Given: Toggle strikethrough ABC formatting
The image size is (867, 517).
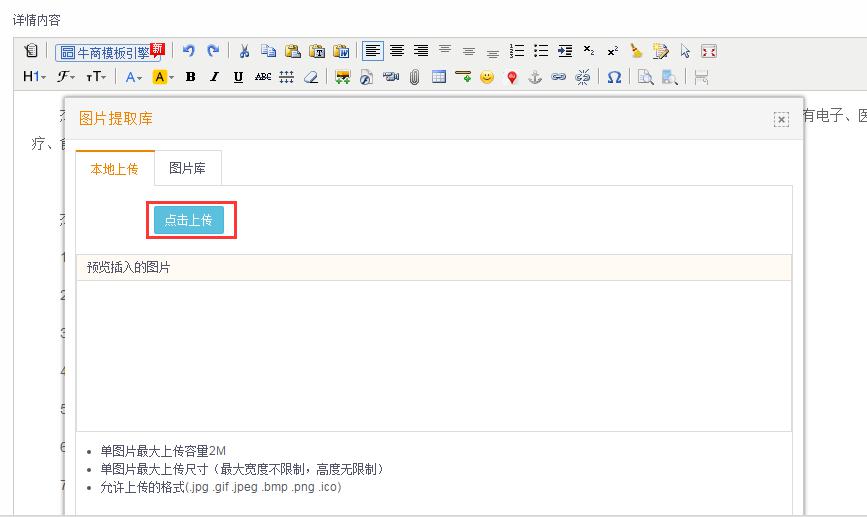Looking at the screenshot, I should [x=263, y=77].
